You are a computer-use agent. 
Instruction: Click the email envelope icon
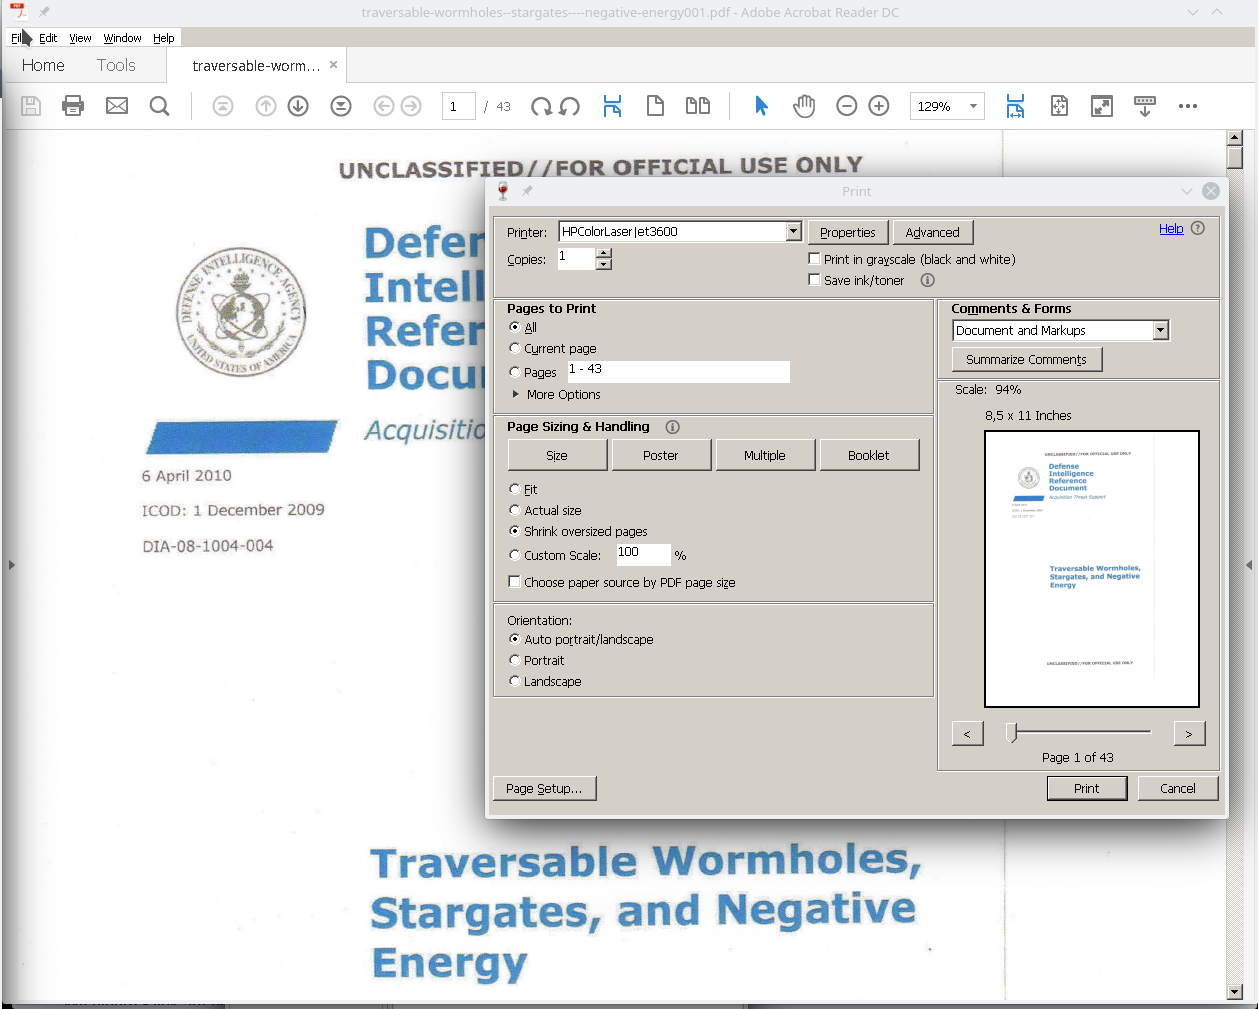(117, 106)
